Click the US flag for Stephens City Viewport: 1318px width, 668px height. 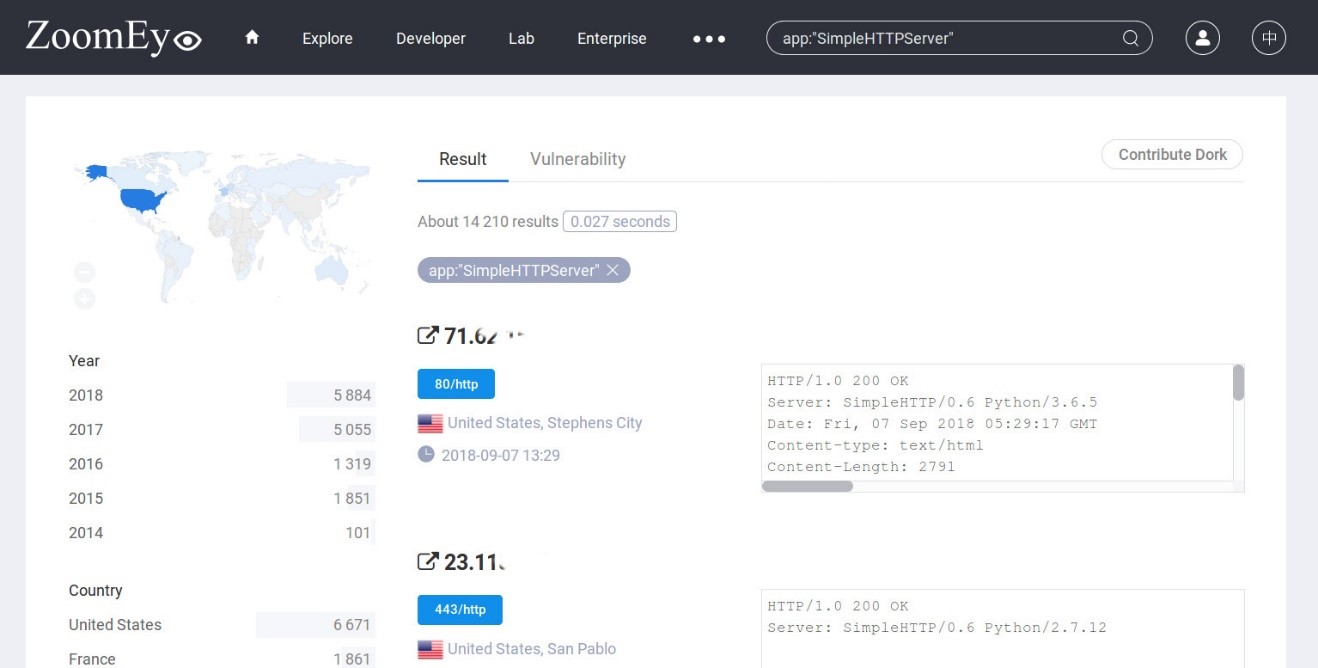coord(430,424)
